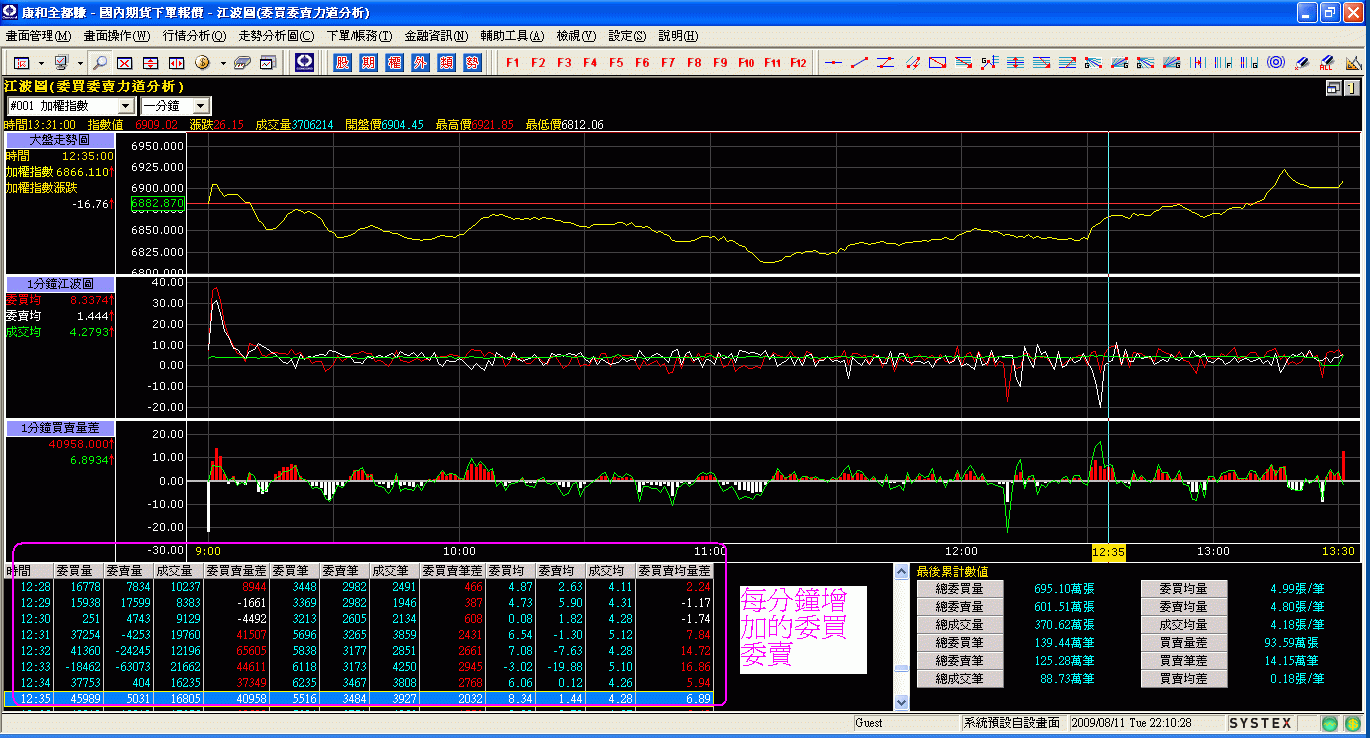Expand arrow next to computer toolbar icon
The image size is (1370, 738).
point(81,63)
